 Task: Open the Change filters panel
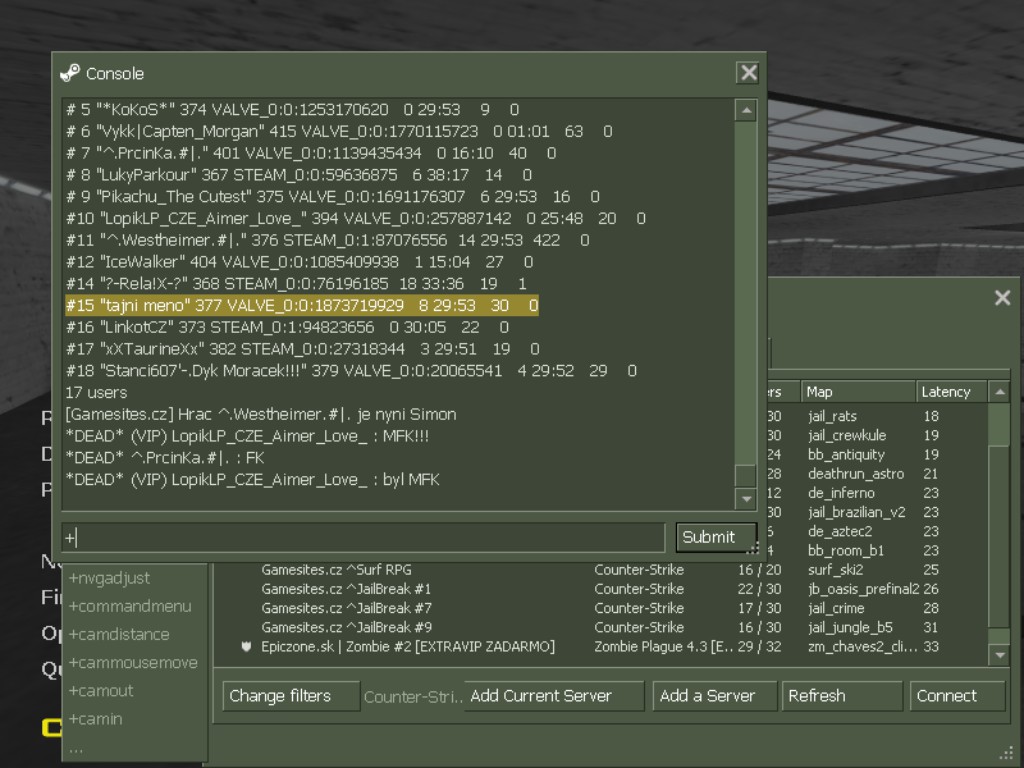(x=291, y=696)
